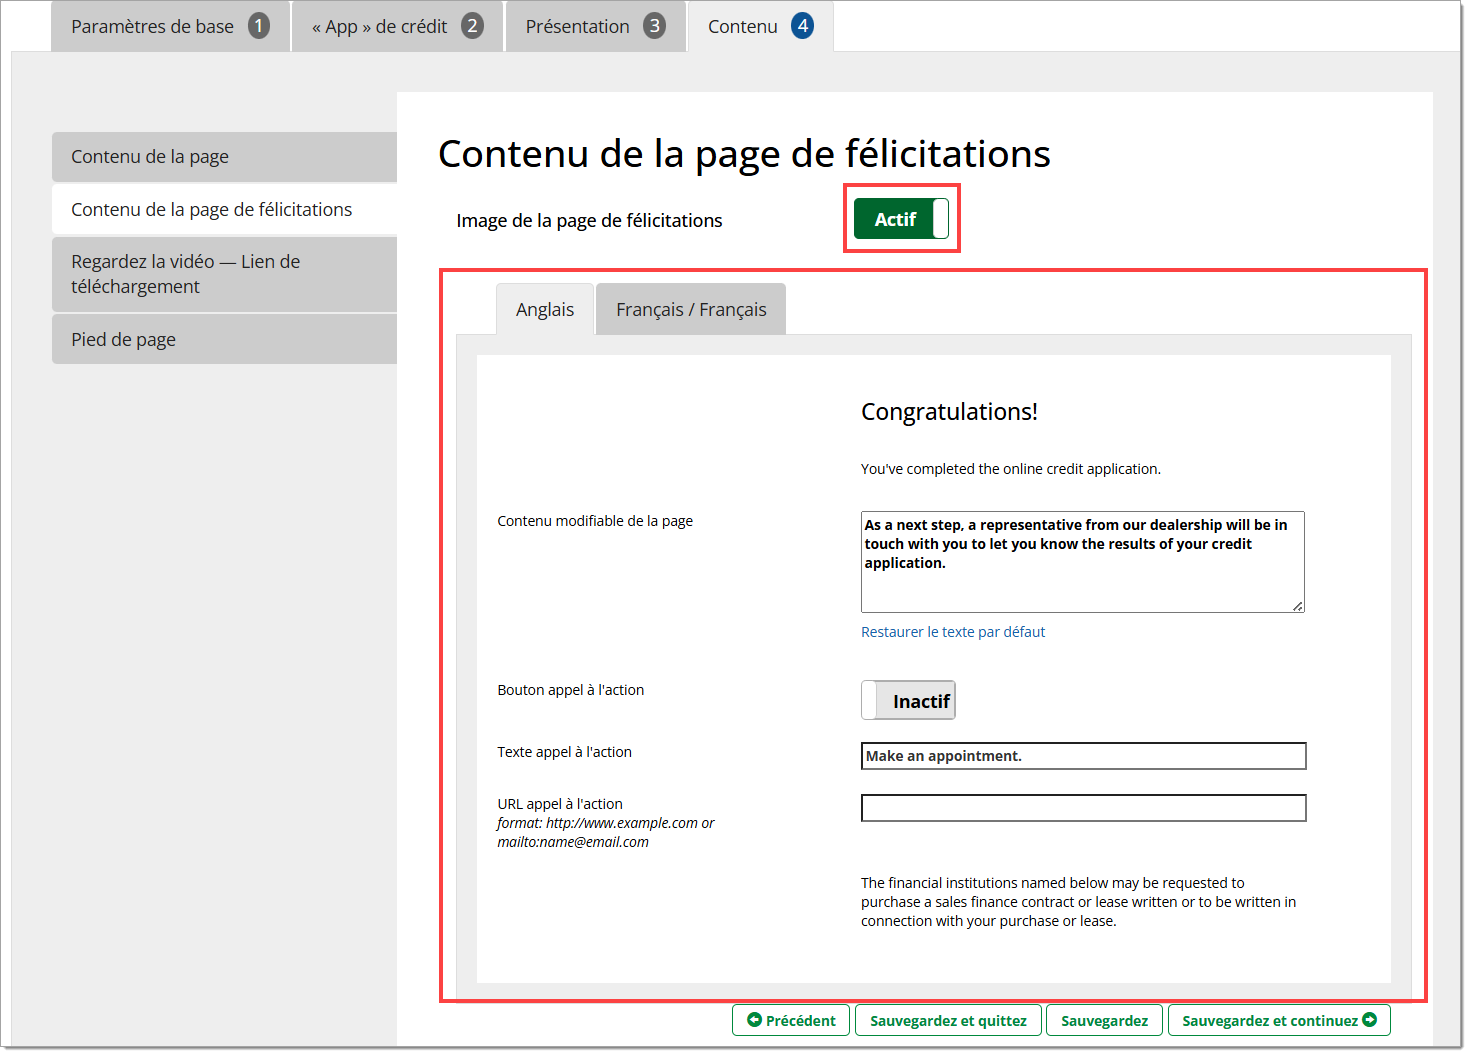This screenshot has height=1054, width=1468.
Task: Select the Français / Français language tab
Action: pos(691,310)
